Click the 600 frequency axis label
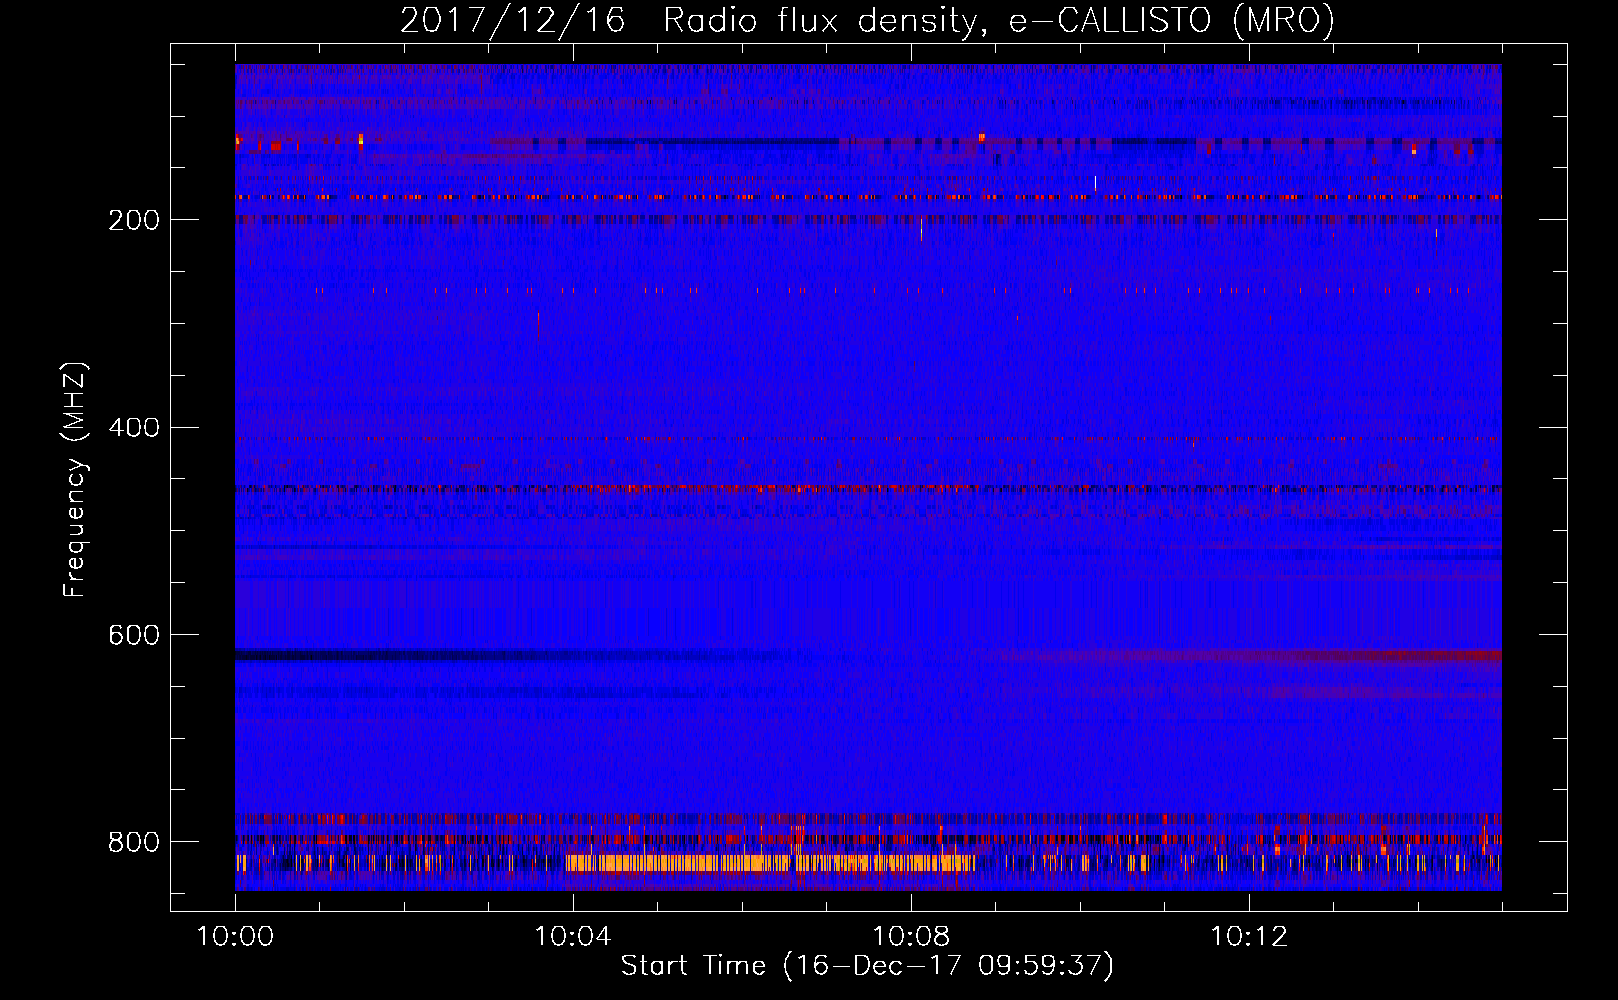Screen dimensions: 1618x1000 pyautogui.click(x=133, y=635)
